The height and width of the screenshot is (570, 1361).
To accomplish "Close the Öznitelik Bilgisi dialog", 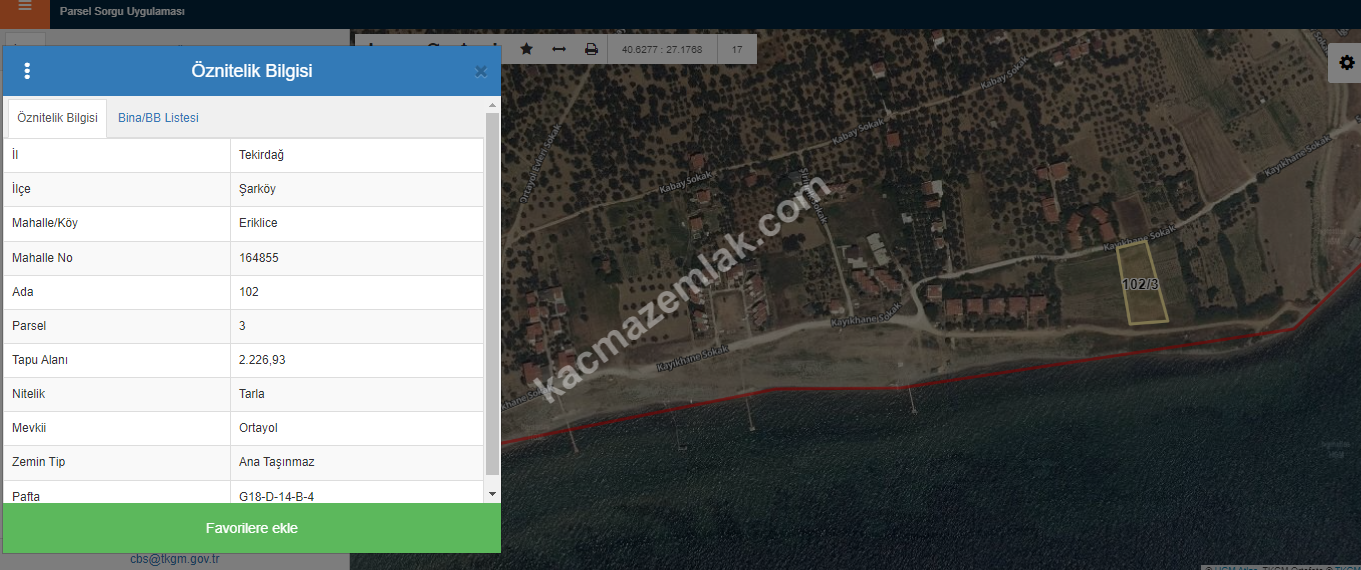I will (x=481, y=71).
